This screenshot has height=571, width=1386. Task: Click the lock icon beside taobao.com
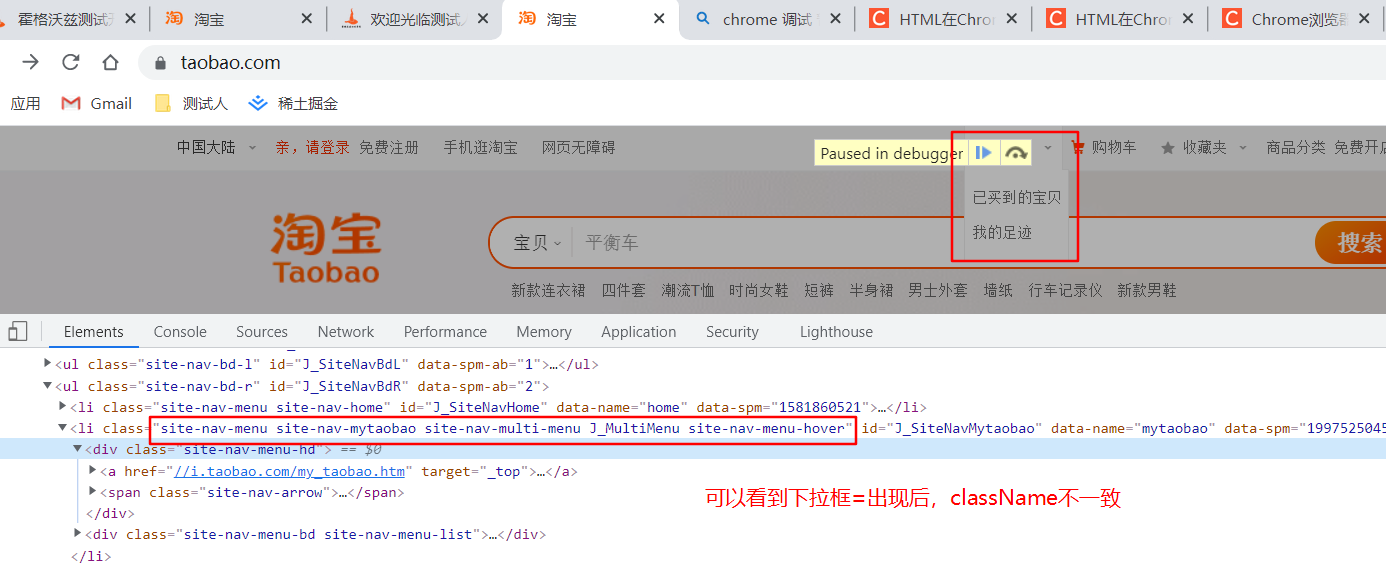tap(160, 63)
